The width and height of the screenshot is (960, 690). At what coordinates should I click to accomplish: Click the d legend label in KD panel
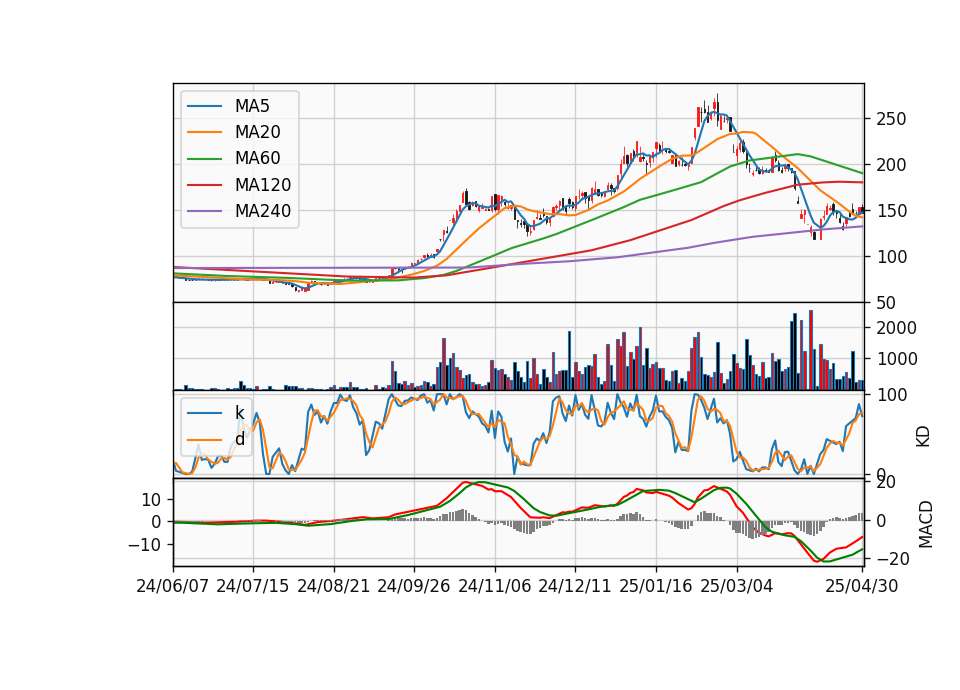(x=239, y=439)
